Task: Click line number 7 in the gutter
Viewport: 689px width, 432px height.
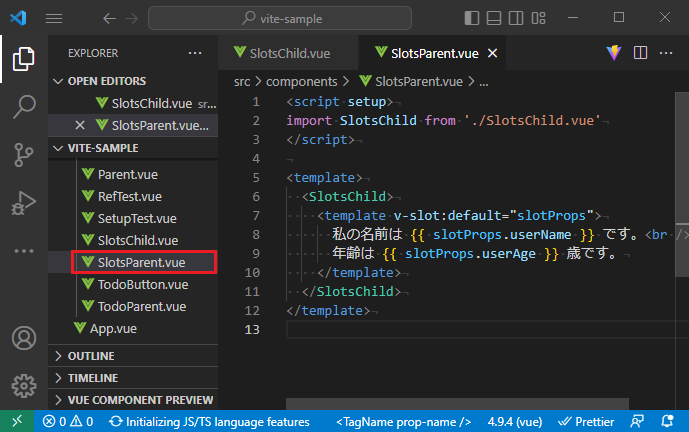Action: (256, 215)
